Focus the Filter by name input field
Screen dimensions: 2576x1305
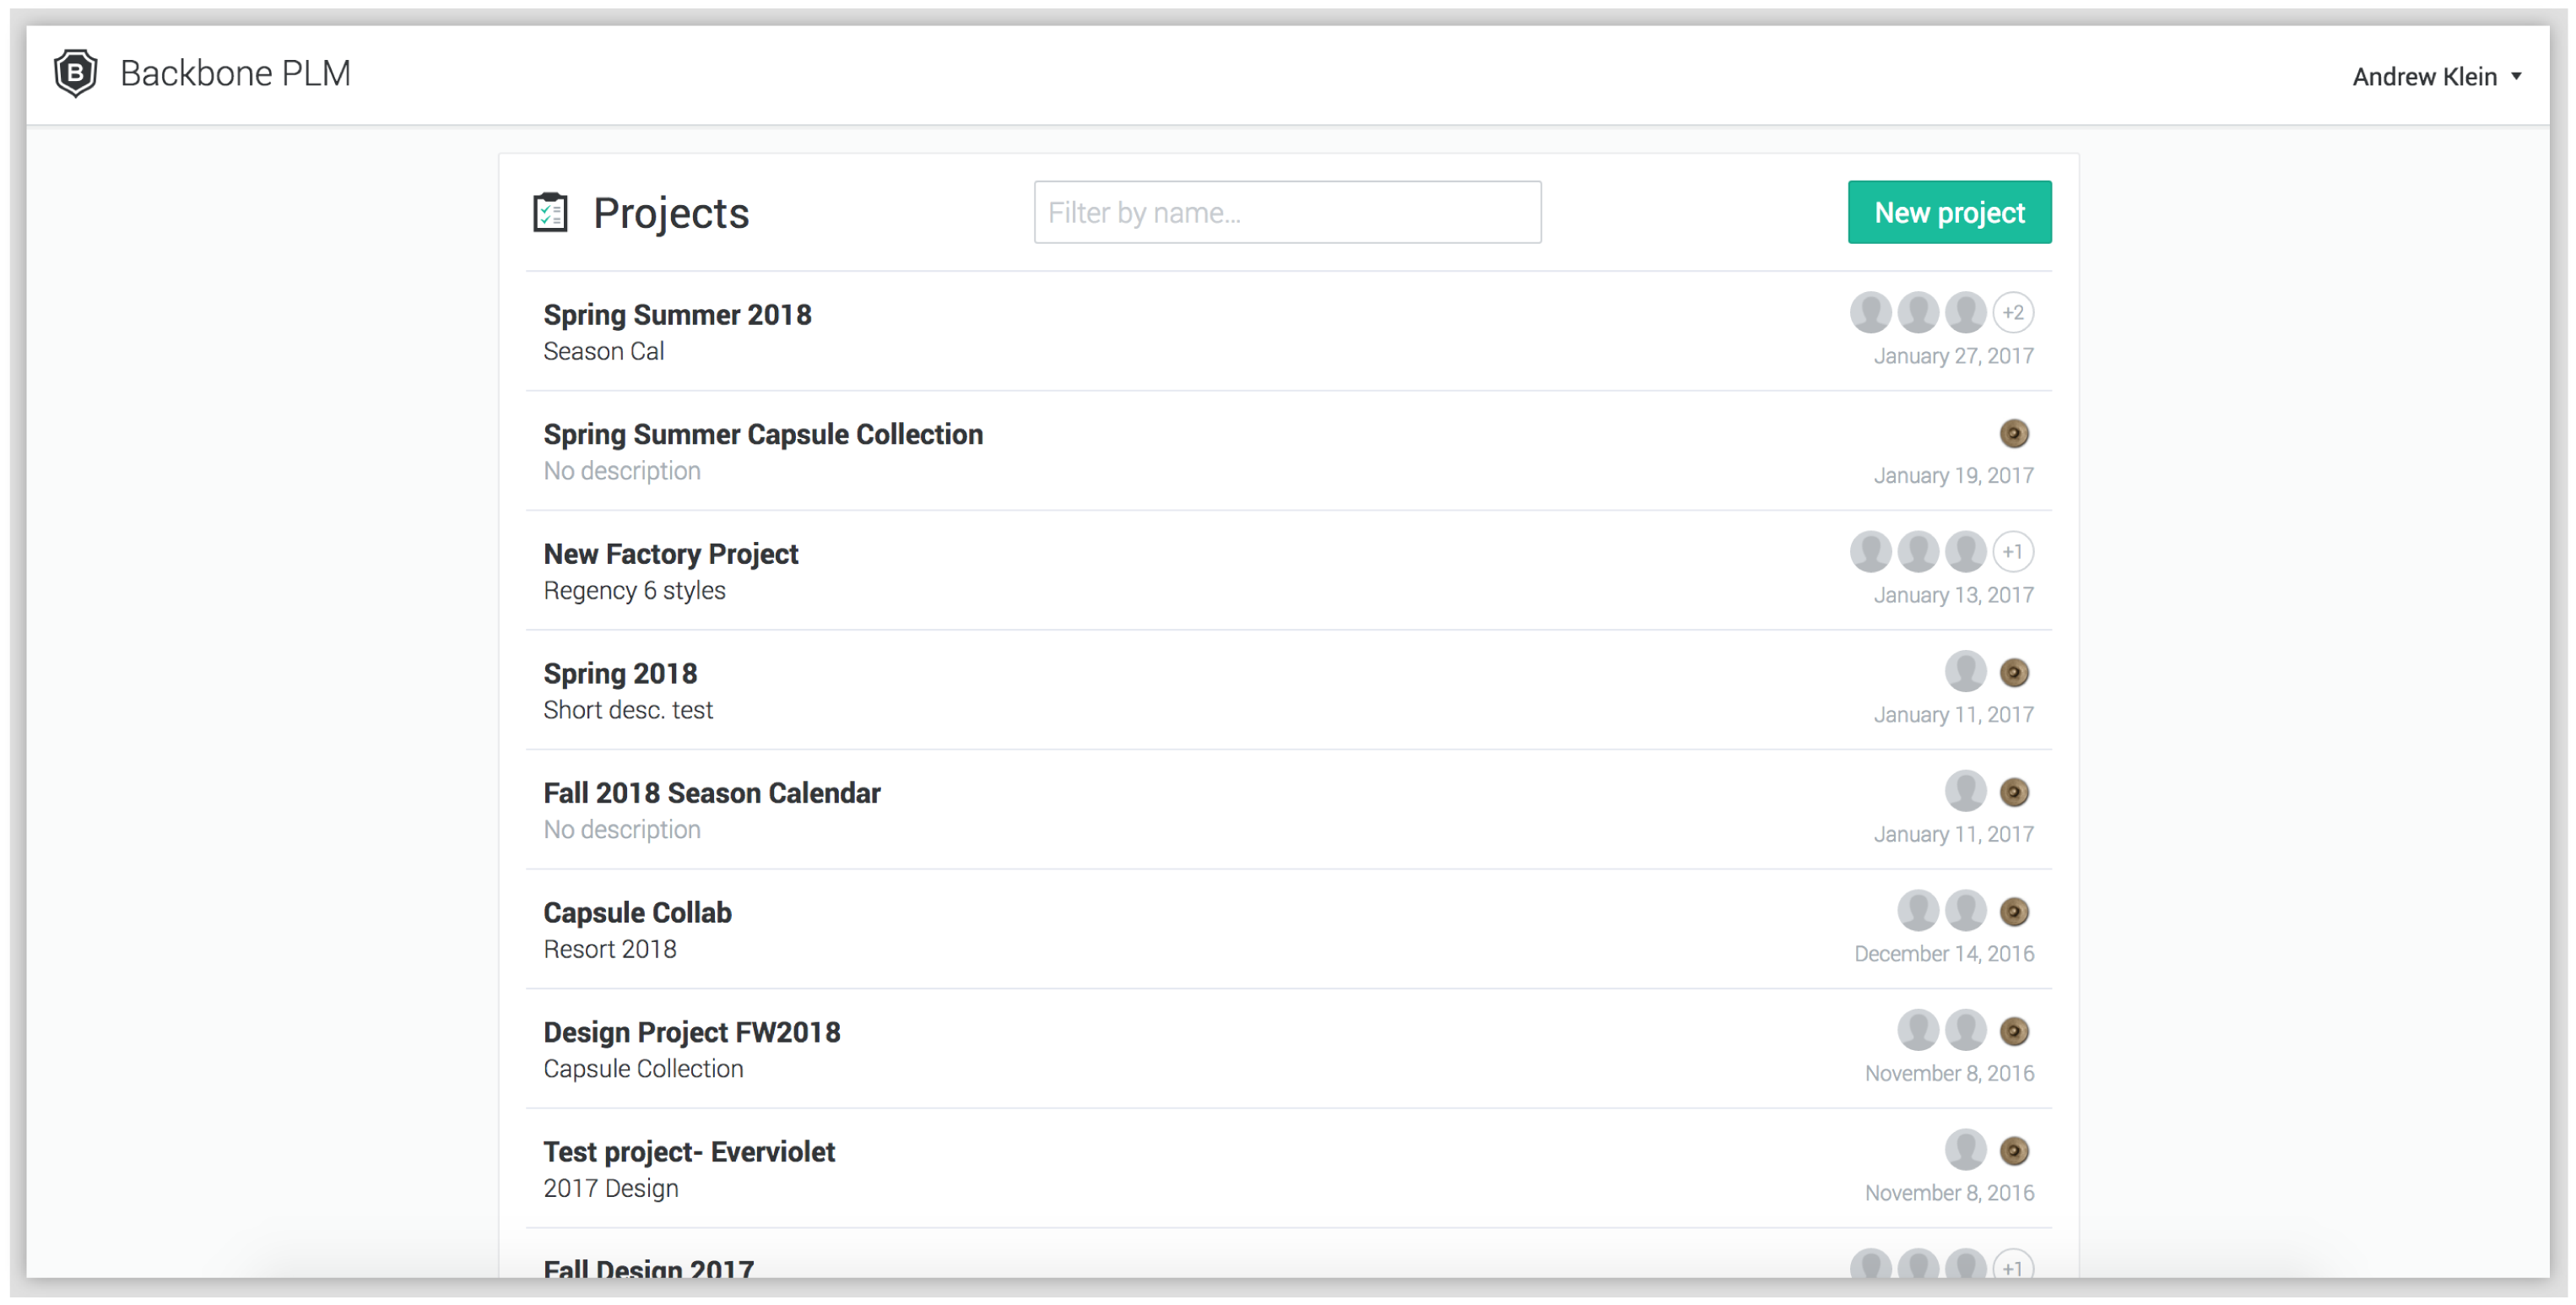click(1287, 212)
